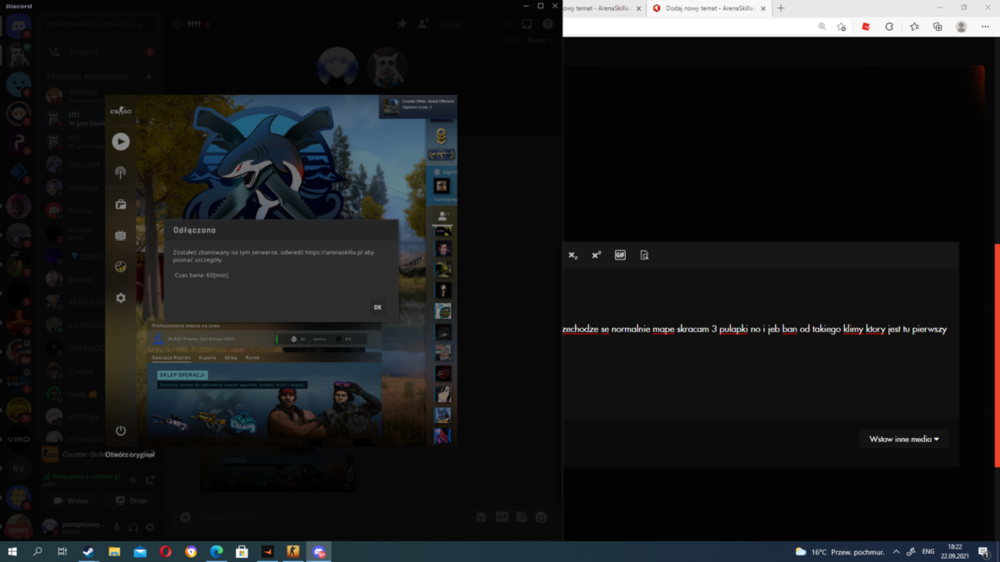Add friends to DM icon in Discord
The image size is (1000, 562).
click(423, 24)
